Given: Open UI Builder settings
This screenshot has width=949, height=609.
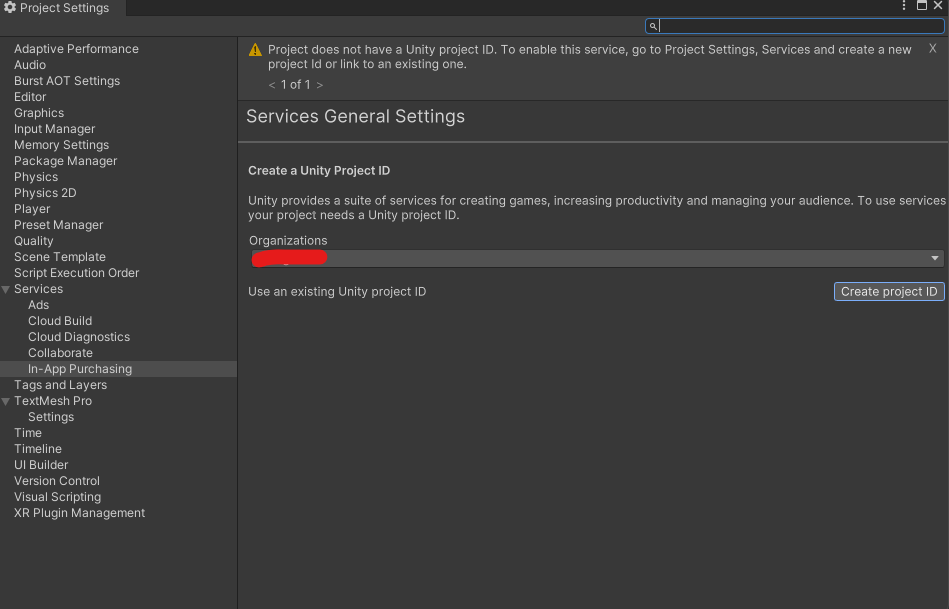Looking at the screenshot, I should [41, 465].
